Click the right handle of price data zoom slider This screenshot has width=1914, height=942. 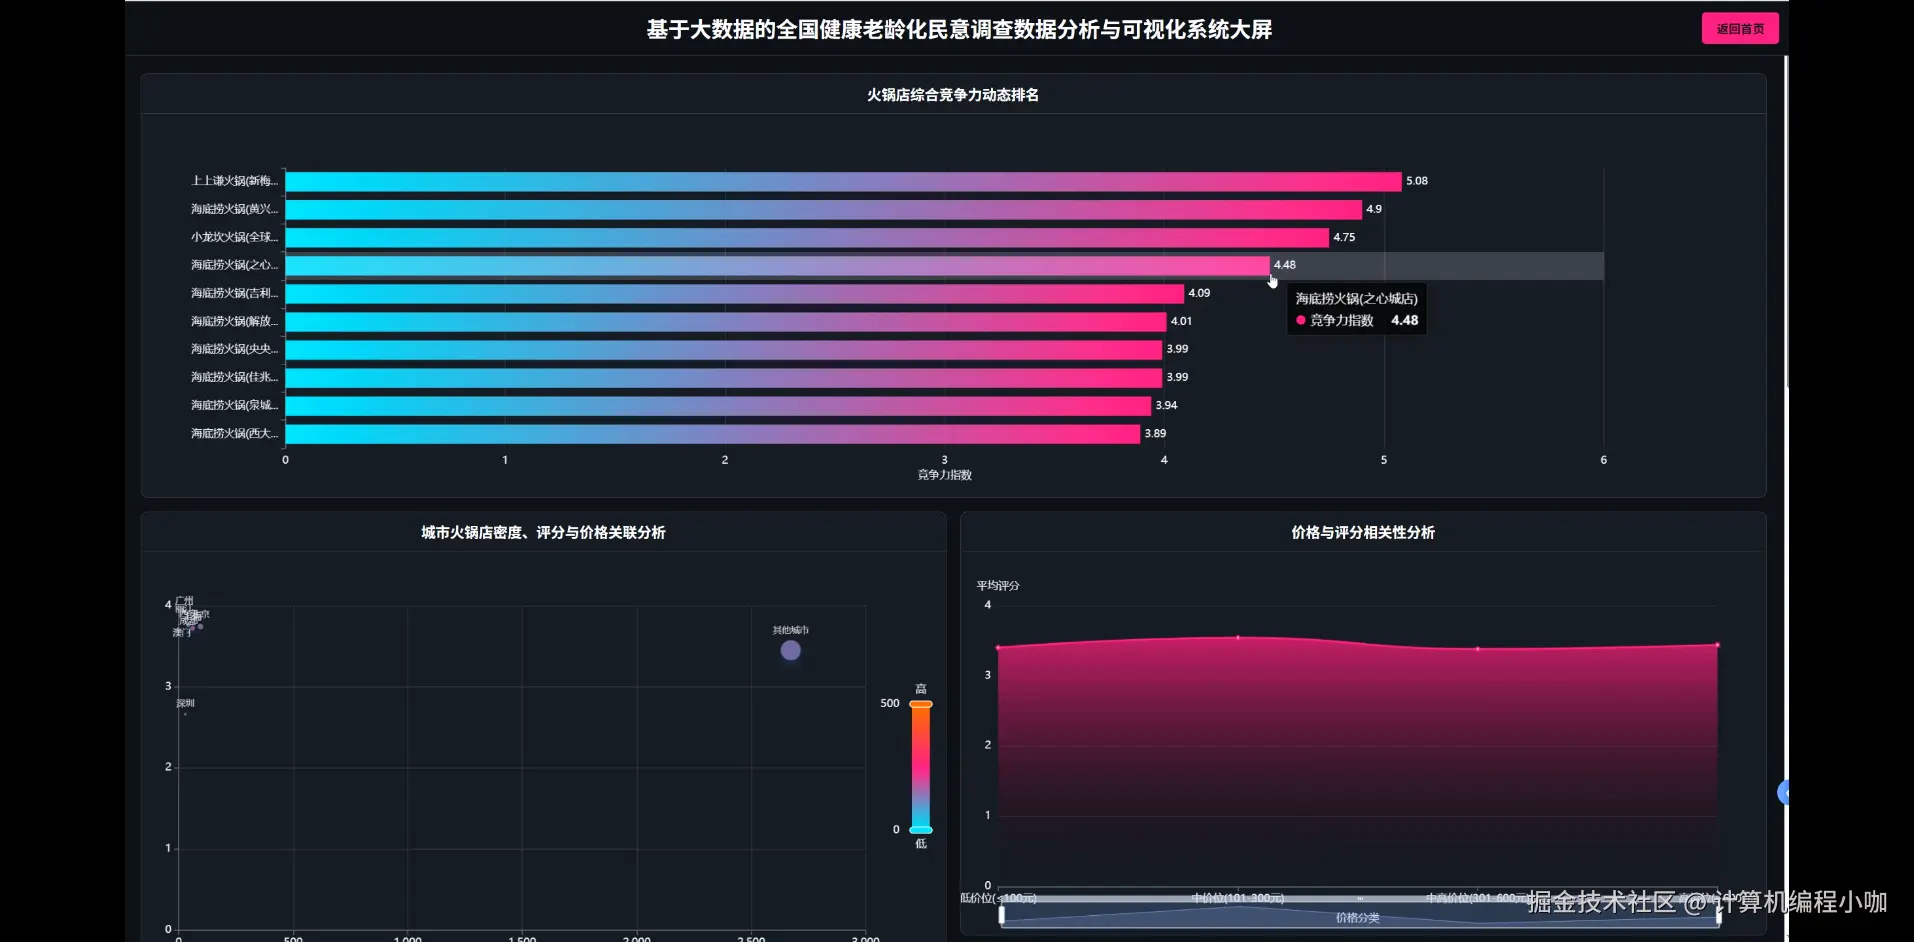(1719, 914)
